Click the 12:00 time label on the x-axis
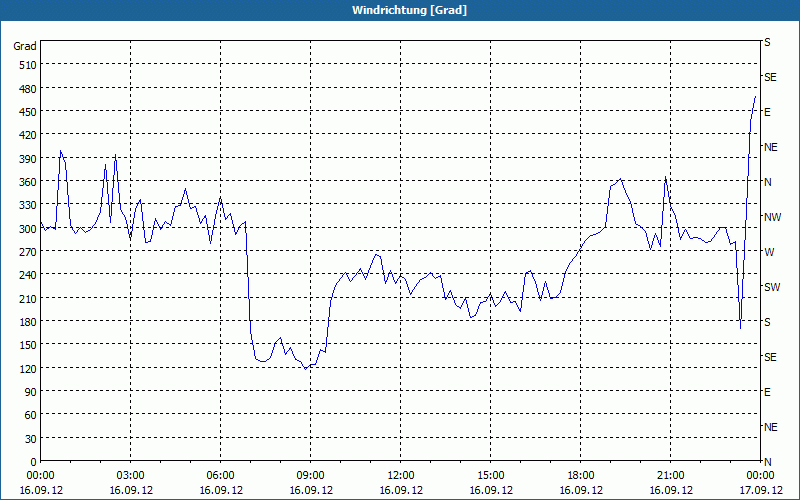The width and height of the screenshot is (800, 500). click(x=401, y=476)
